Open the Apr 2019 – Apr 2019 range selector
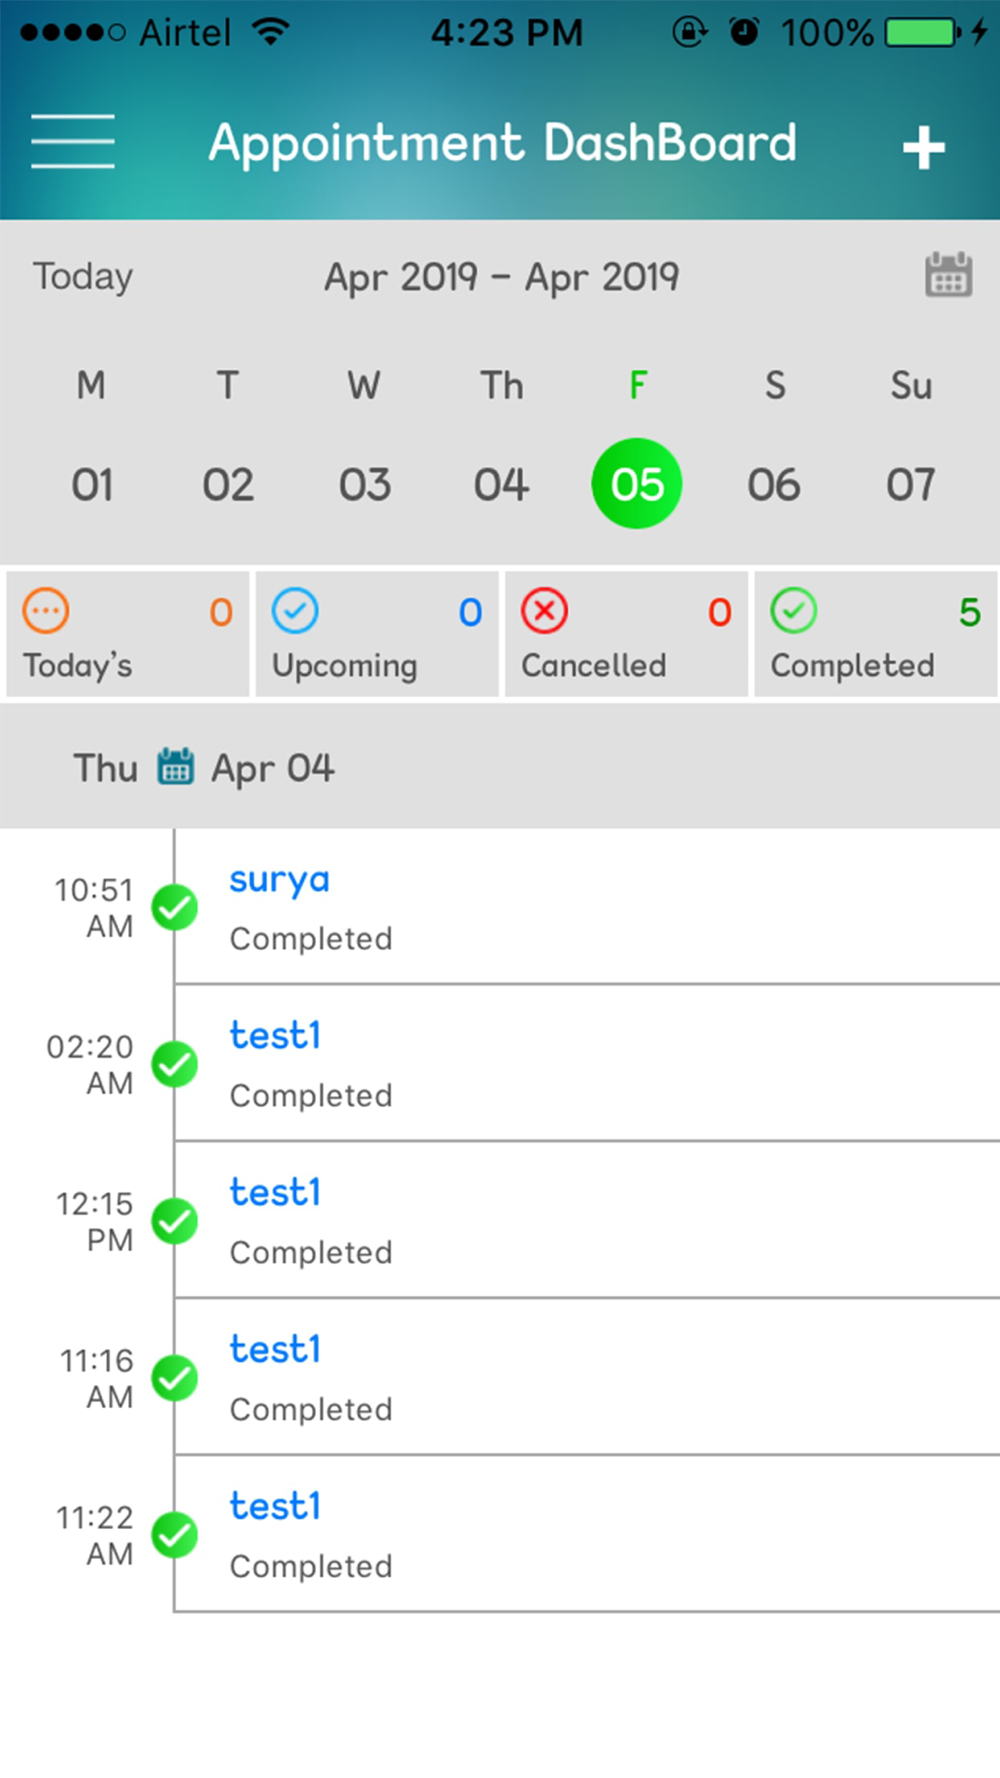The width and height of the screenshot is (1000, 1778). coord(501,277)
